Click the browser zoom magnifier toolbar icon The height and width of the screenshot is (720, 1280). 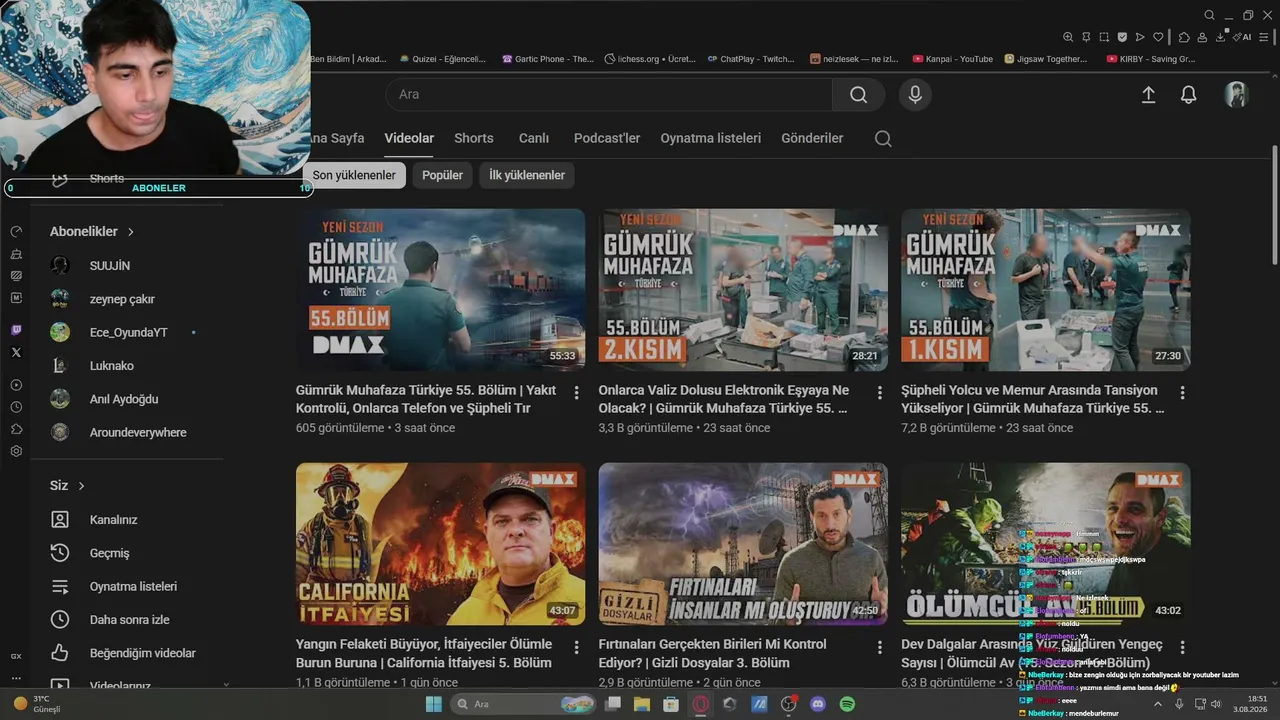1068,37
